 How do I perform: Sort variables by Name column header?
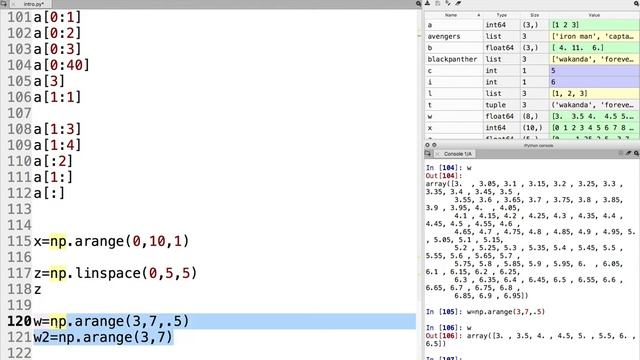[451, 15]
